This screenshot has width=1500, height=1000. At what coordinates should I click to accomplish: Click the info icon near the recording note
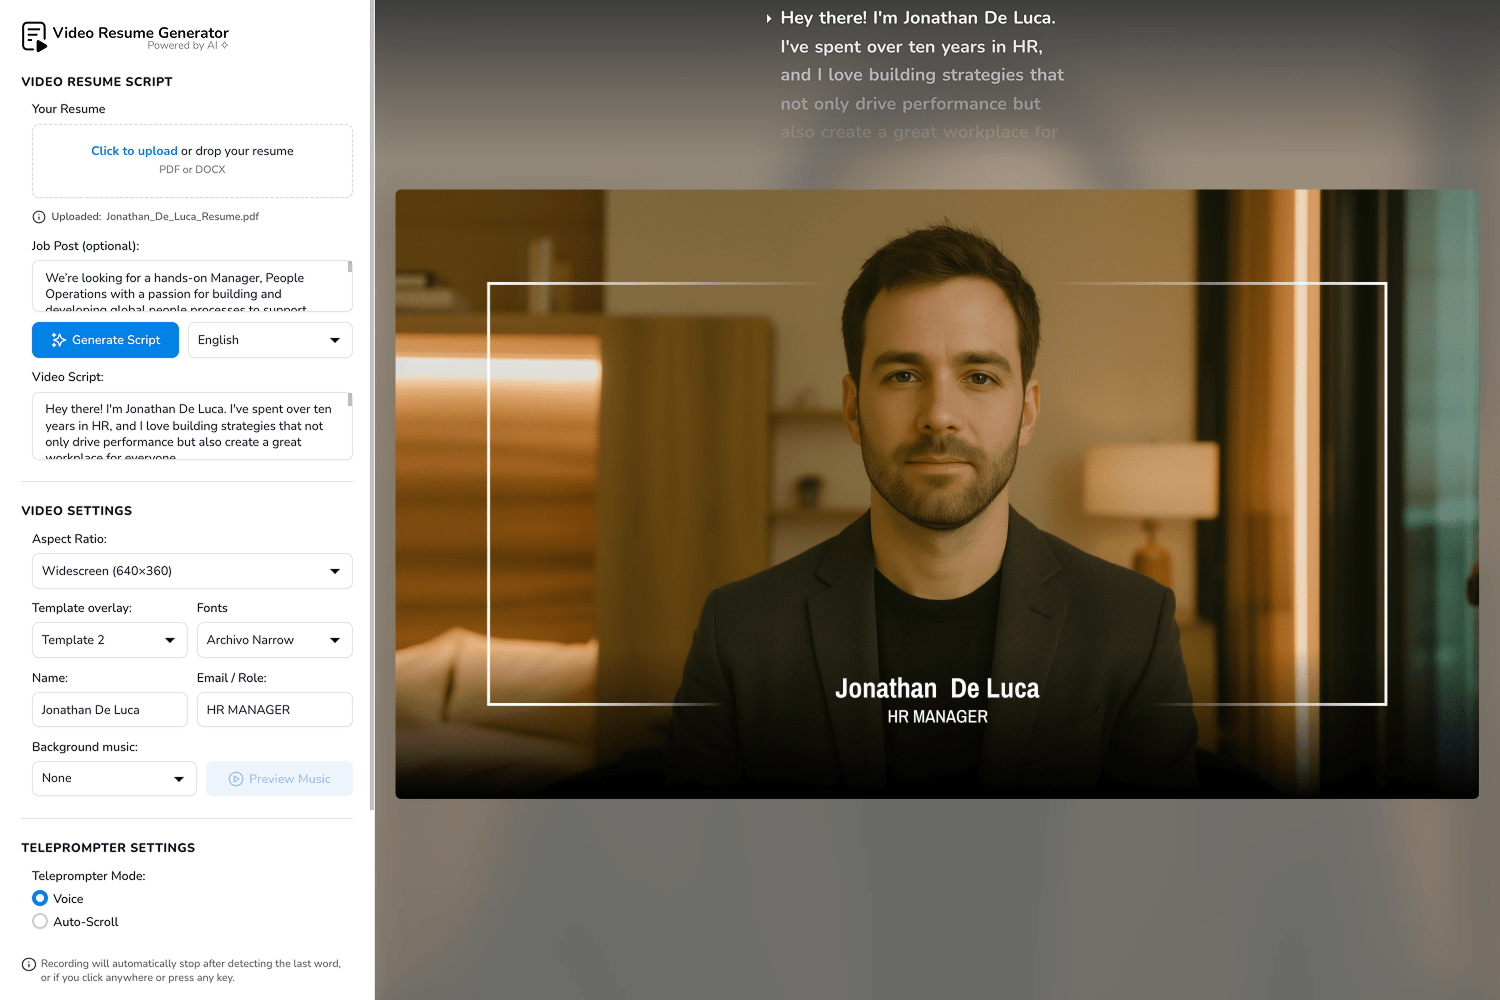pos(30,965)
